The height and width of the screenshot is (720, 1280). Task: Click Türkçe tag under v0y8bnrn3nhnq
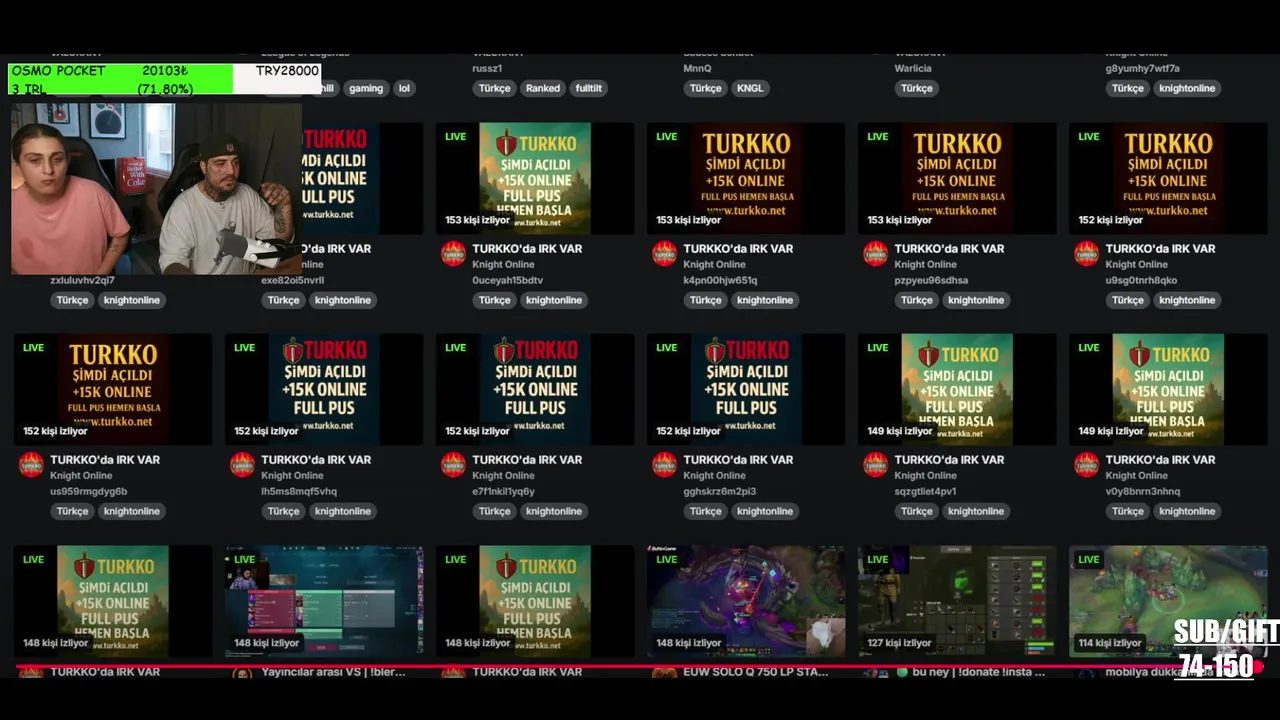[x=1127, y=511]
